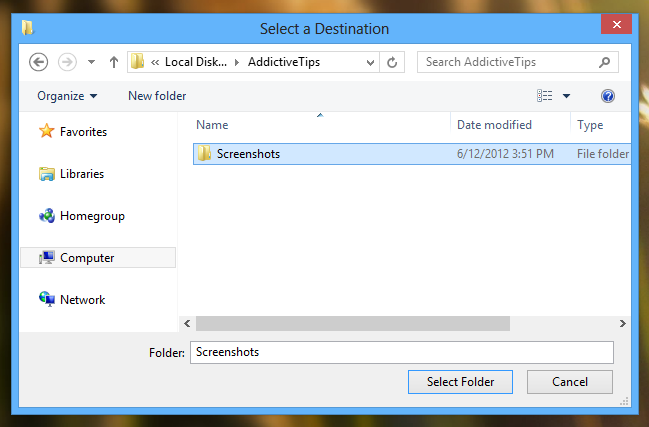Image resolution: width=649 pixels, height=427 pixels.
Task: Open the recent locations dropdown arrow
Action: coord(91,62)
